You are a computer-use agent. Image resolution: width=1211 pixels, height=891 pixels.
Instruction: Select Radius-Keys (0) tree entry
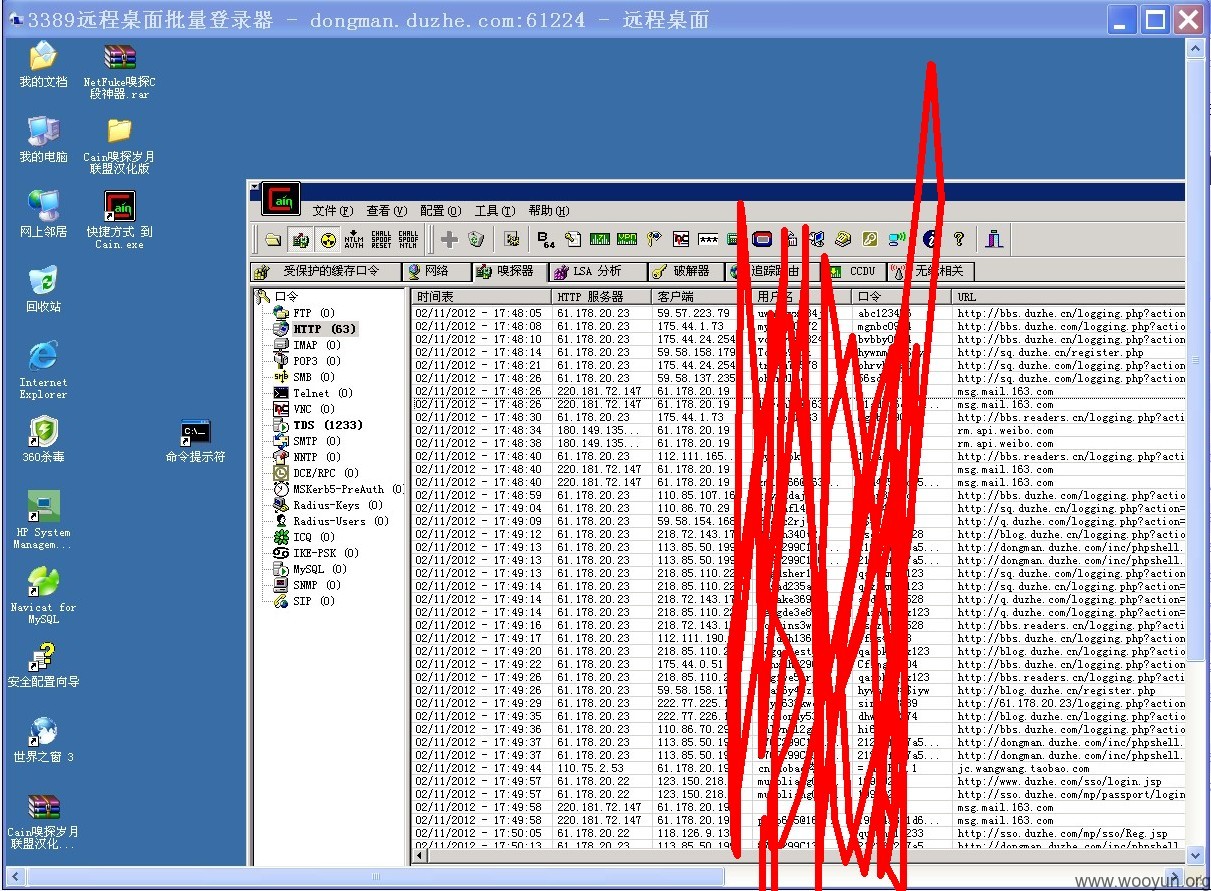(x=329, y=505)
